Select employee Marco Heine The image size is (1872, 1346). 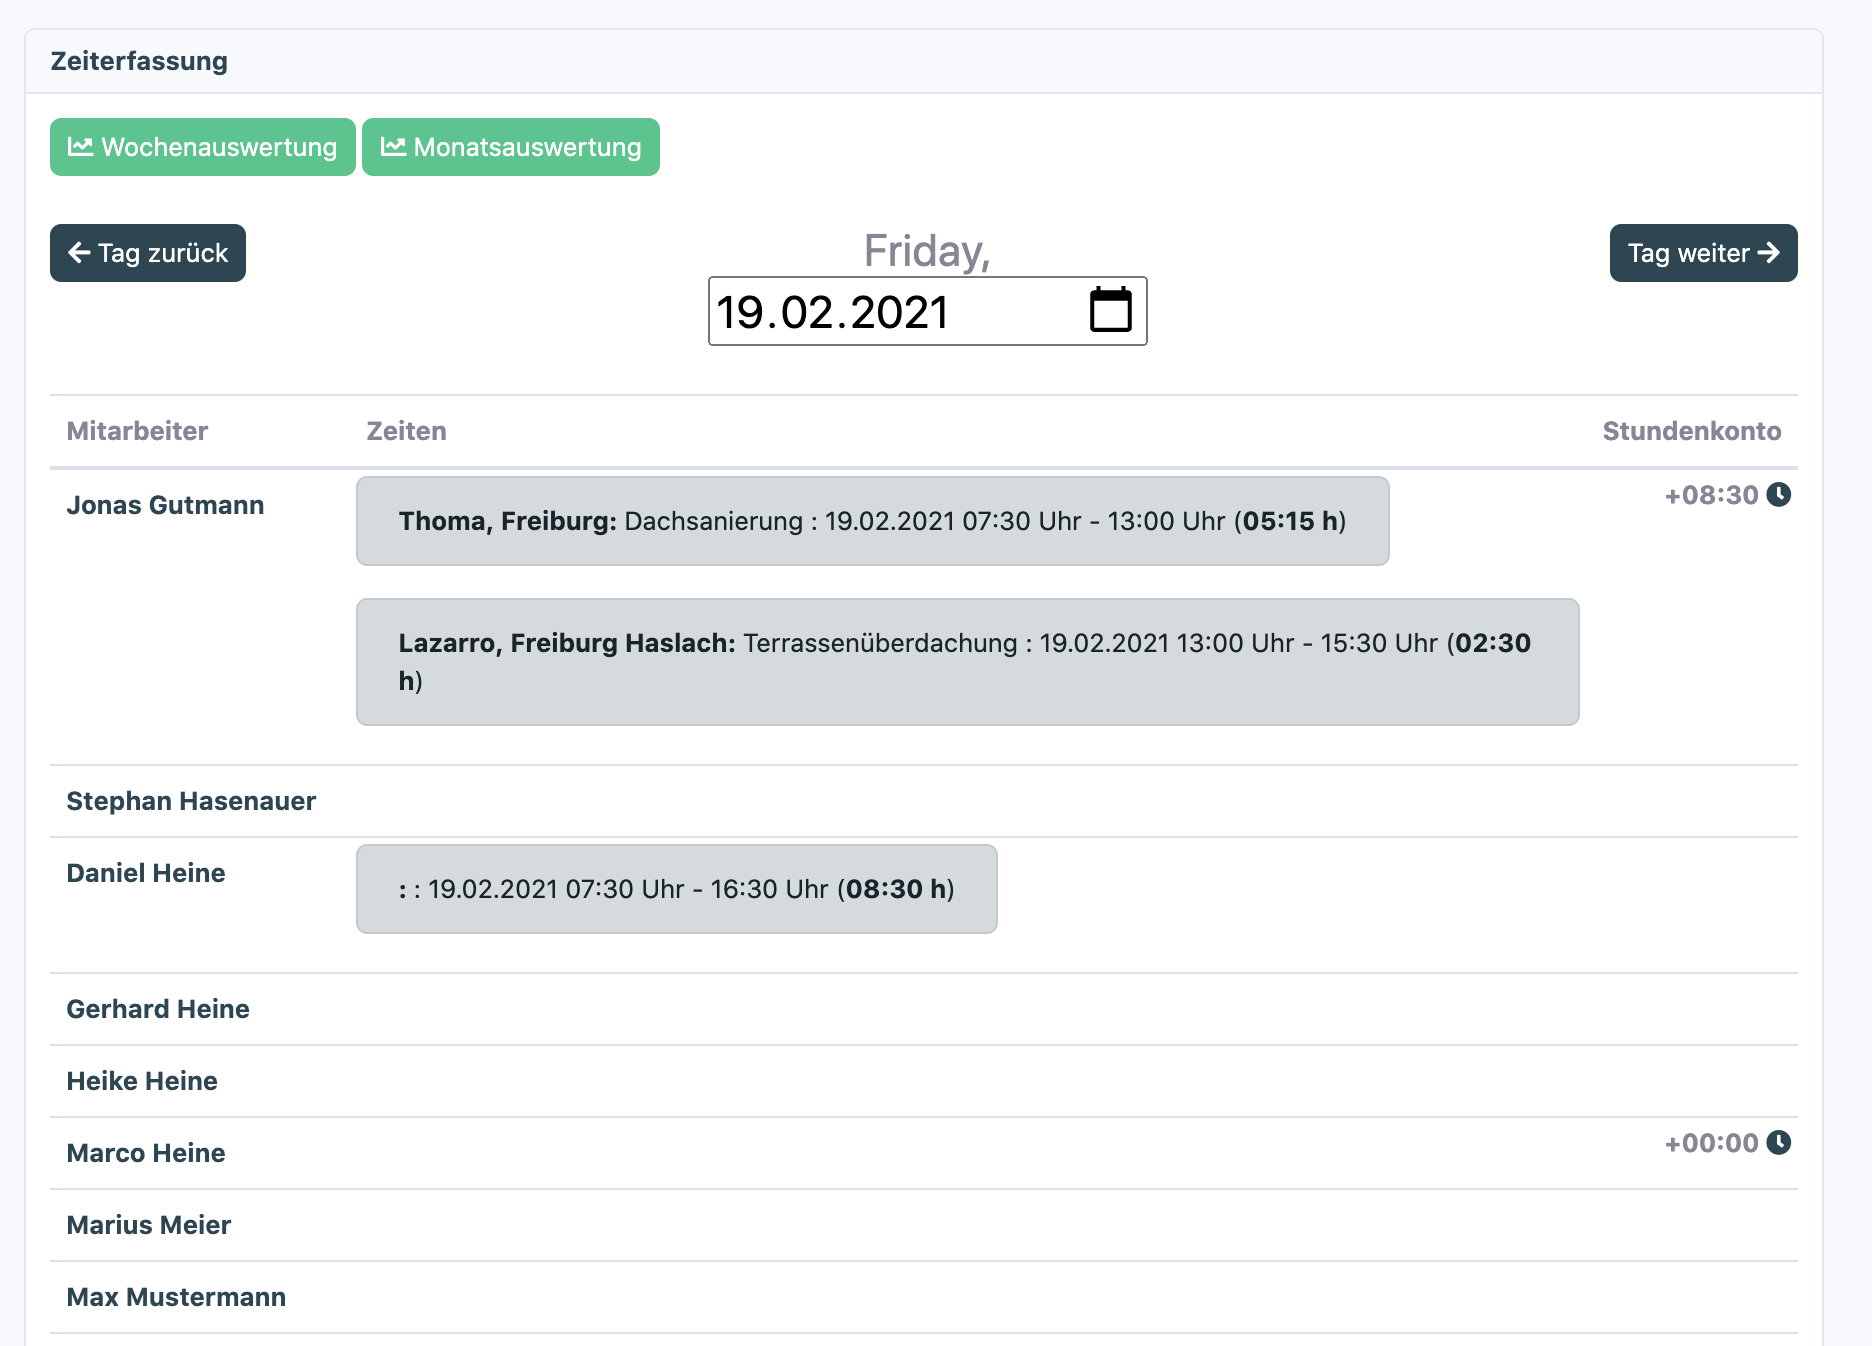coord(146,1153)
